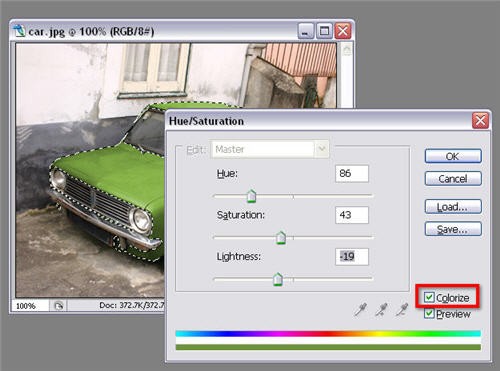
Task: Click the rainbow hue spectrum bar
Action: [x=328, y=333]
